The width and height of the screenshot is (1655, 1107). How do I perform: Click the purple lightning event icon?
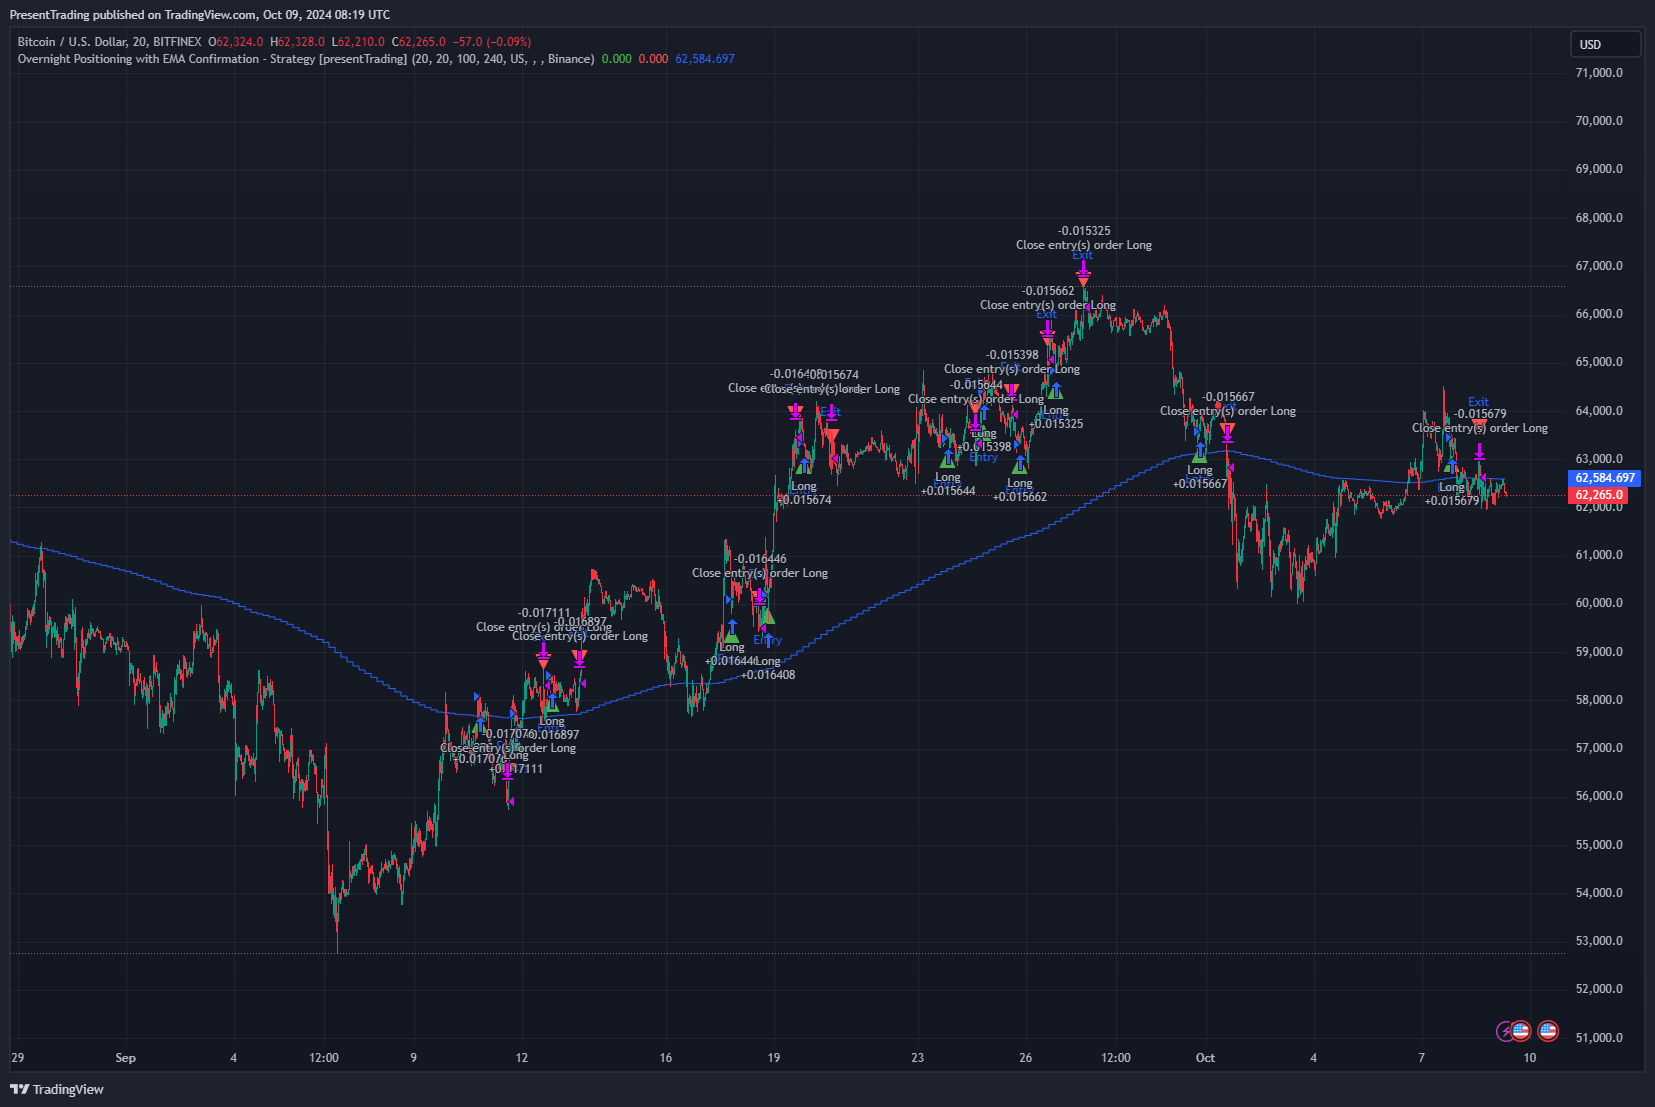(x=1505, y=1031)
